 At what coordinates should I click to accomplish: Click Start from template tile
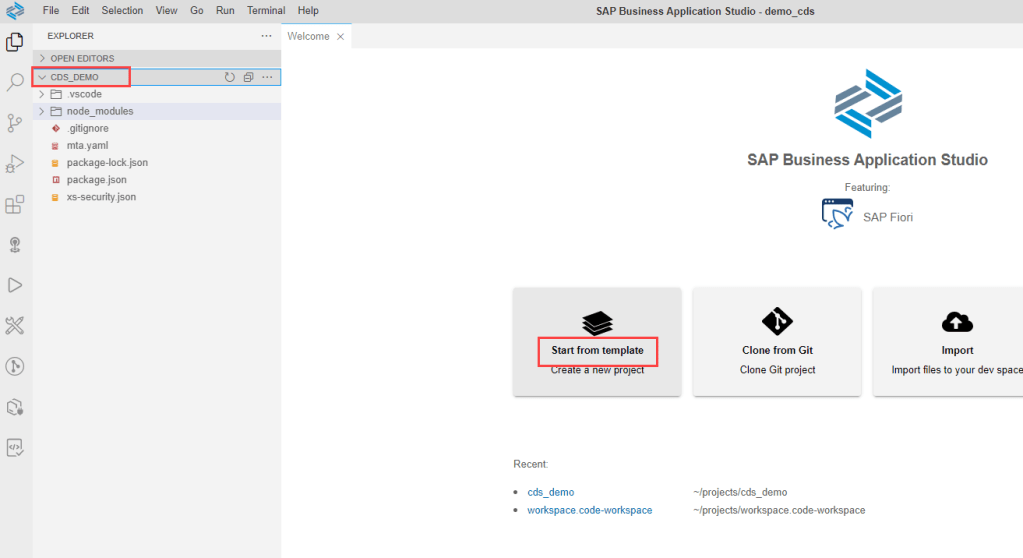[597, 341]
